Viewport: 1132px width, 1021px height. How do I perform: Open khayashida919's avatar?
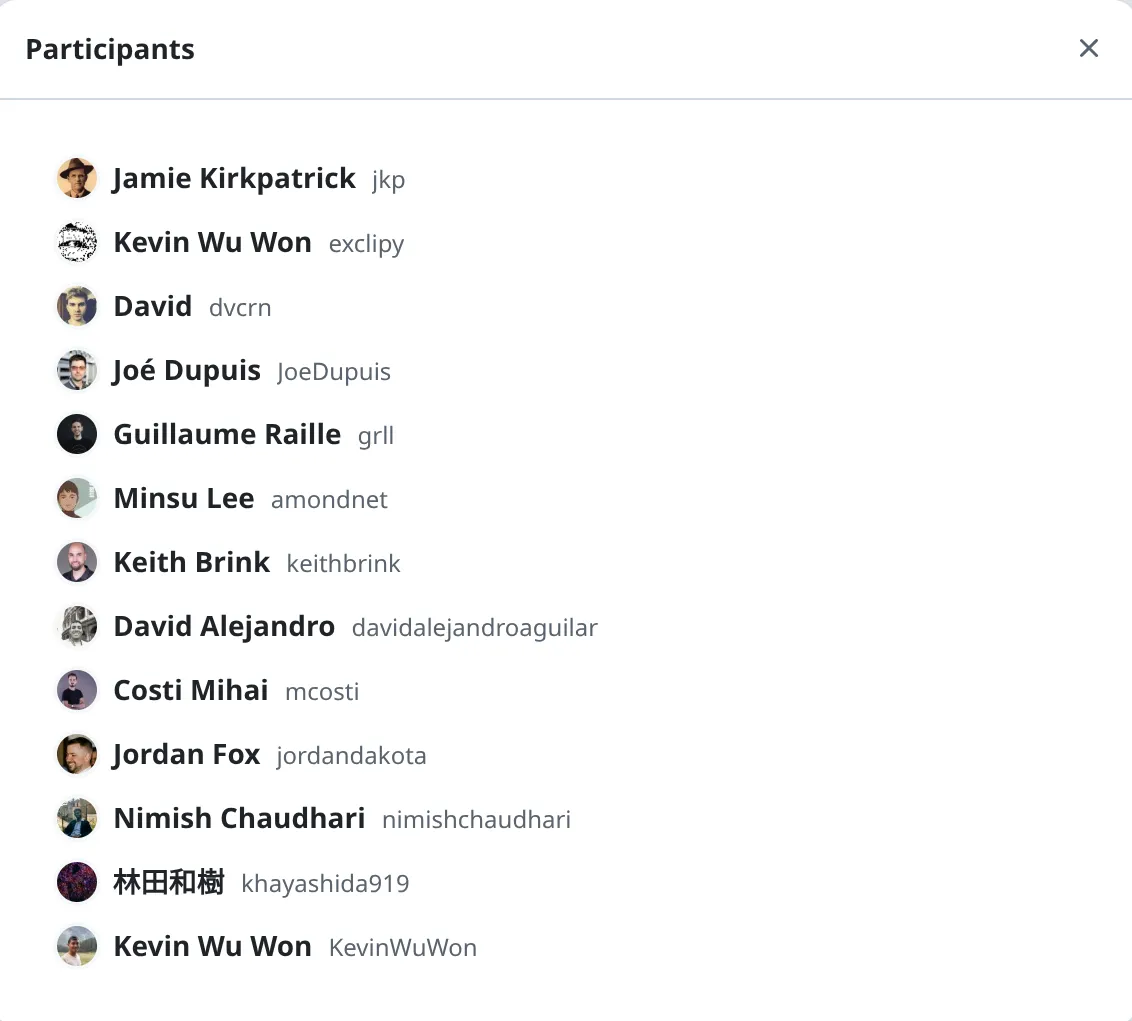[x=77, y=882]
